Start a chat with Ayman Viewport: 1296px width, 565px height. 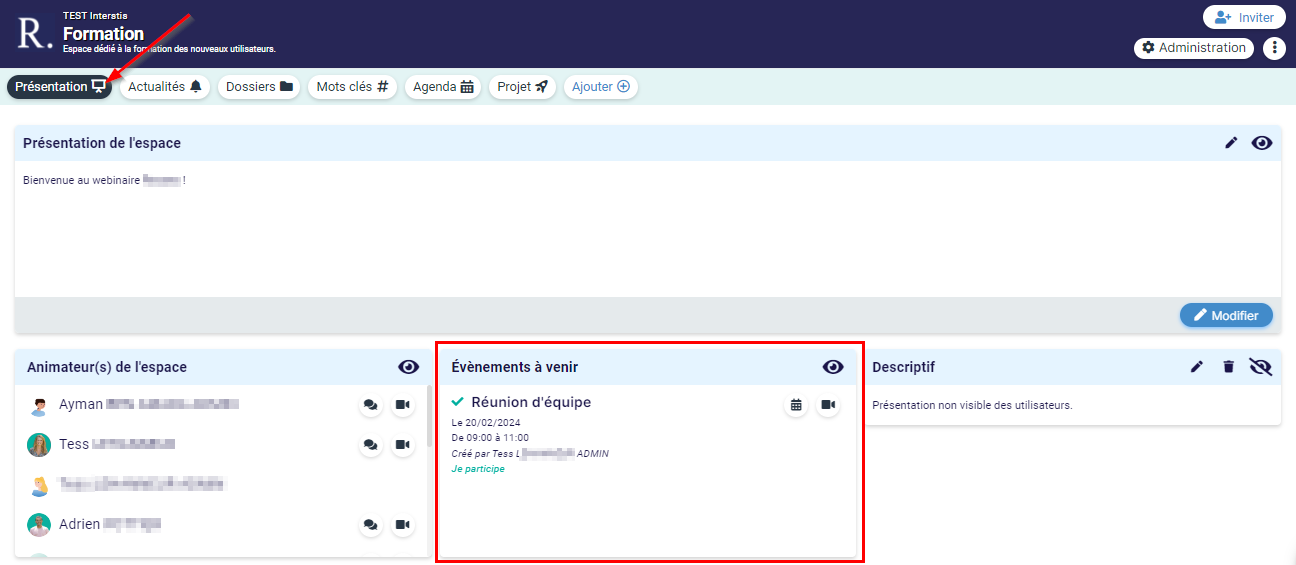(371, 405)
